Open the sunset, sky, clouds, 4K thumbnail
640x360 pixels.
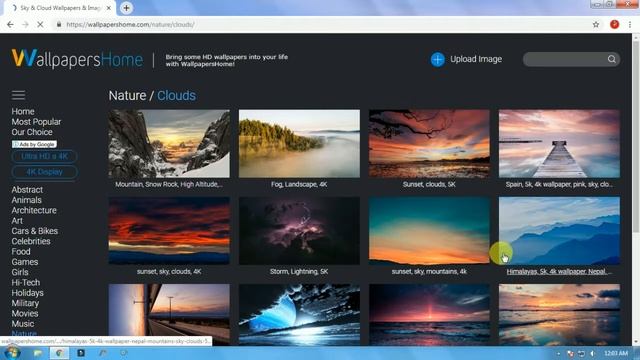[169, 231]
